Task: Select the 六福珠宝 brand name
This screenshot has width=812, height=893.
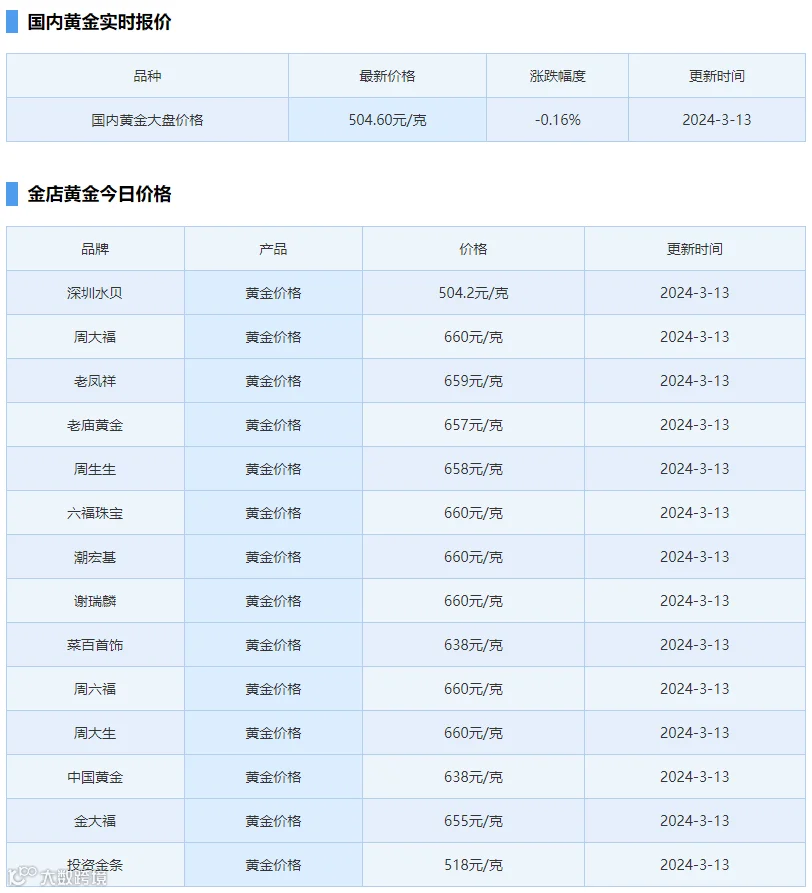Action: [x=95, y=513]
